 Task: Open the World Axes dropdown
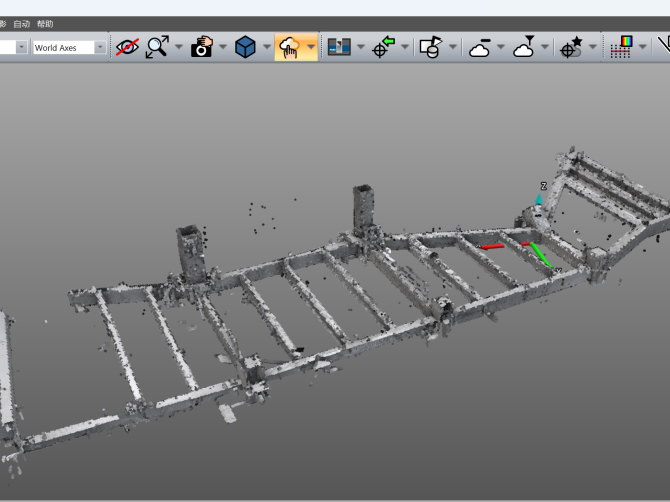[69, 47]
